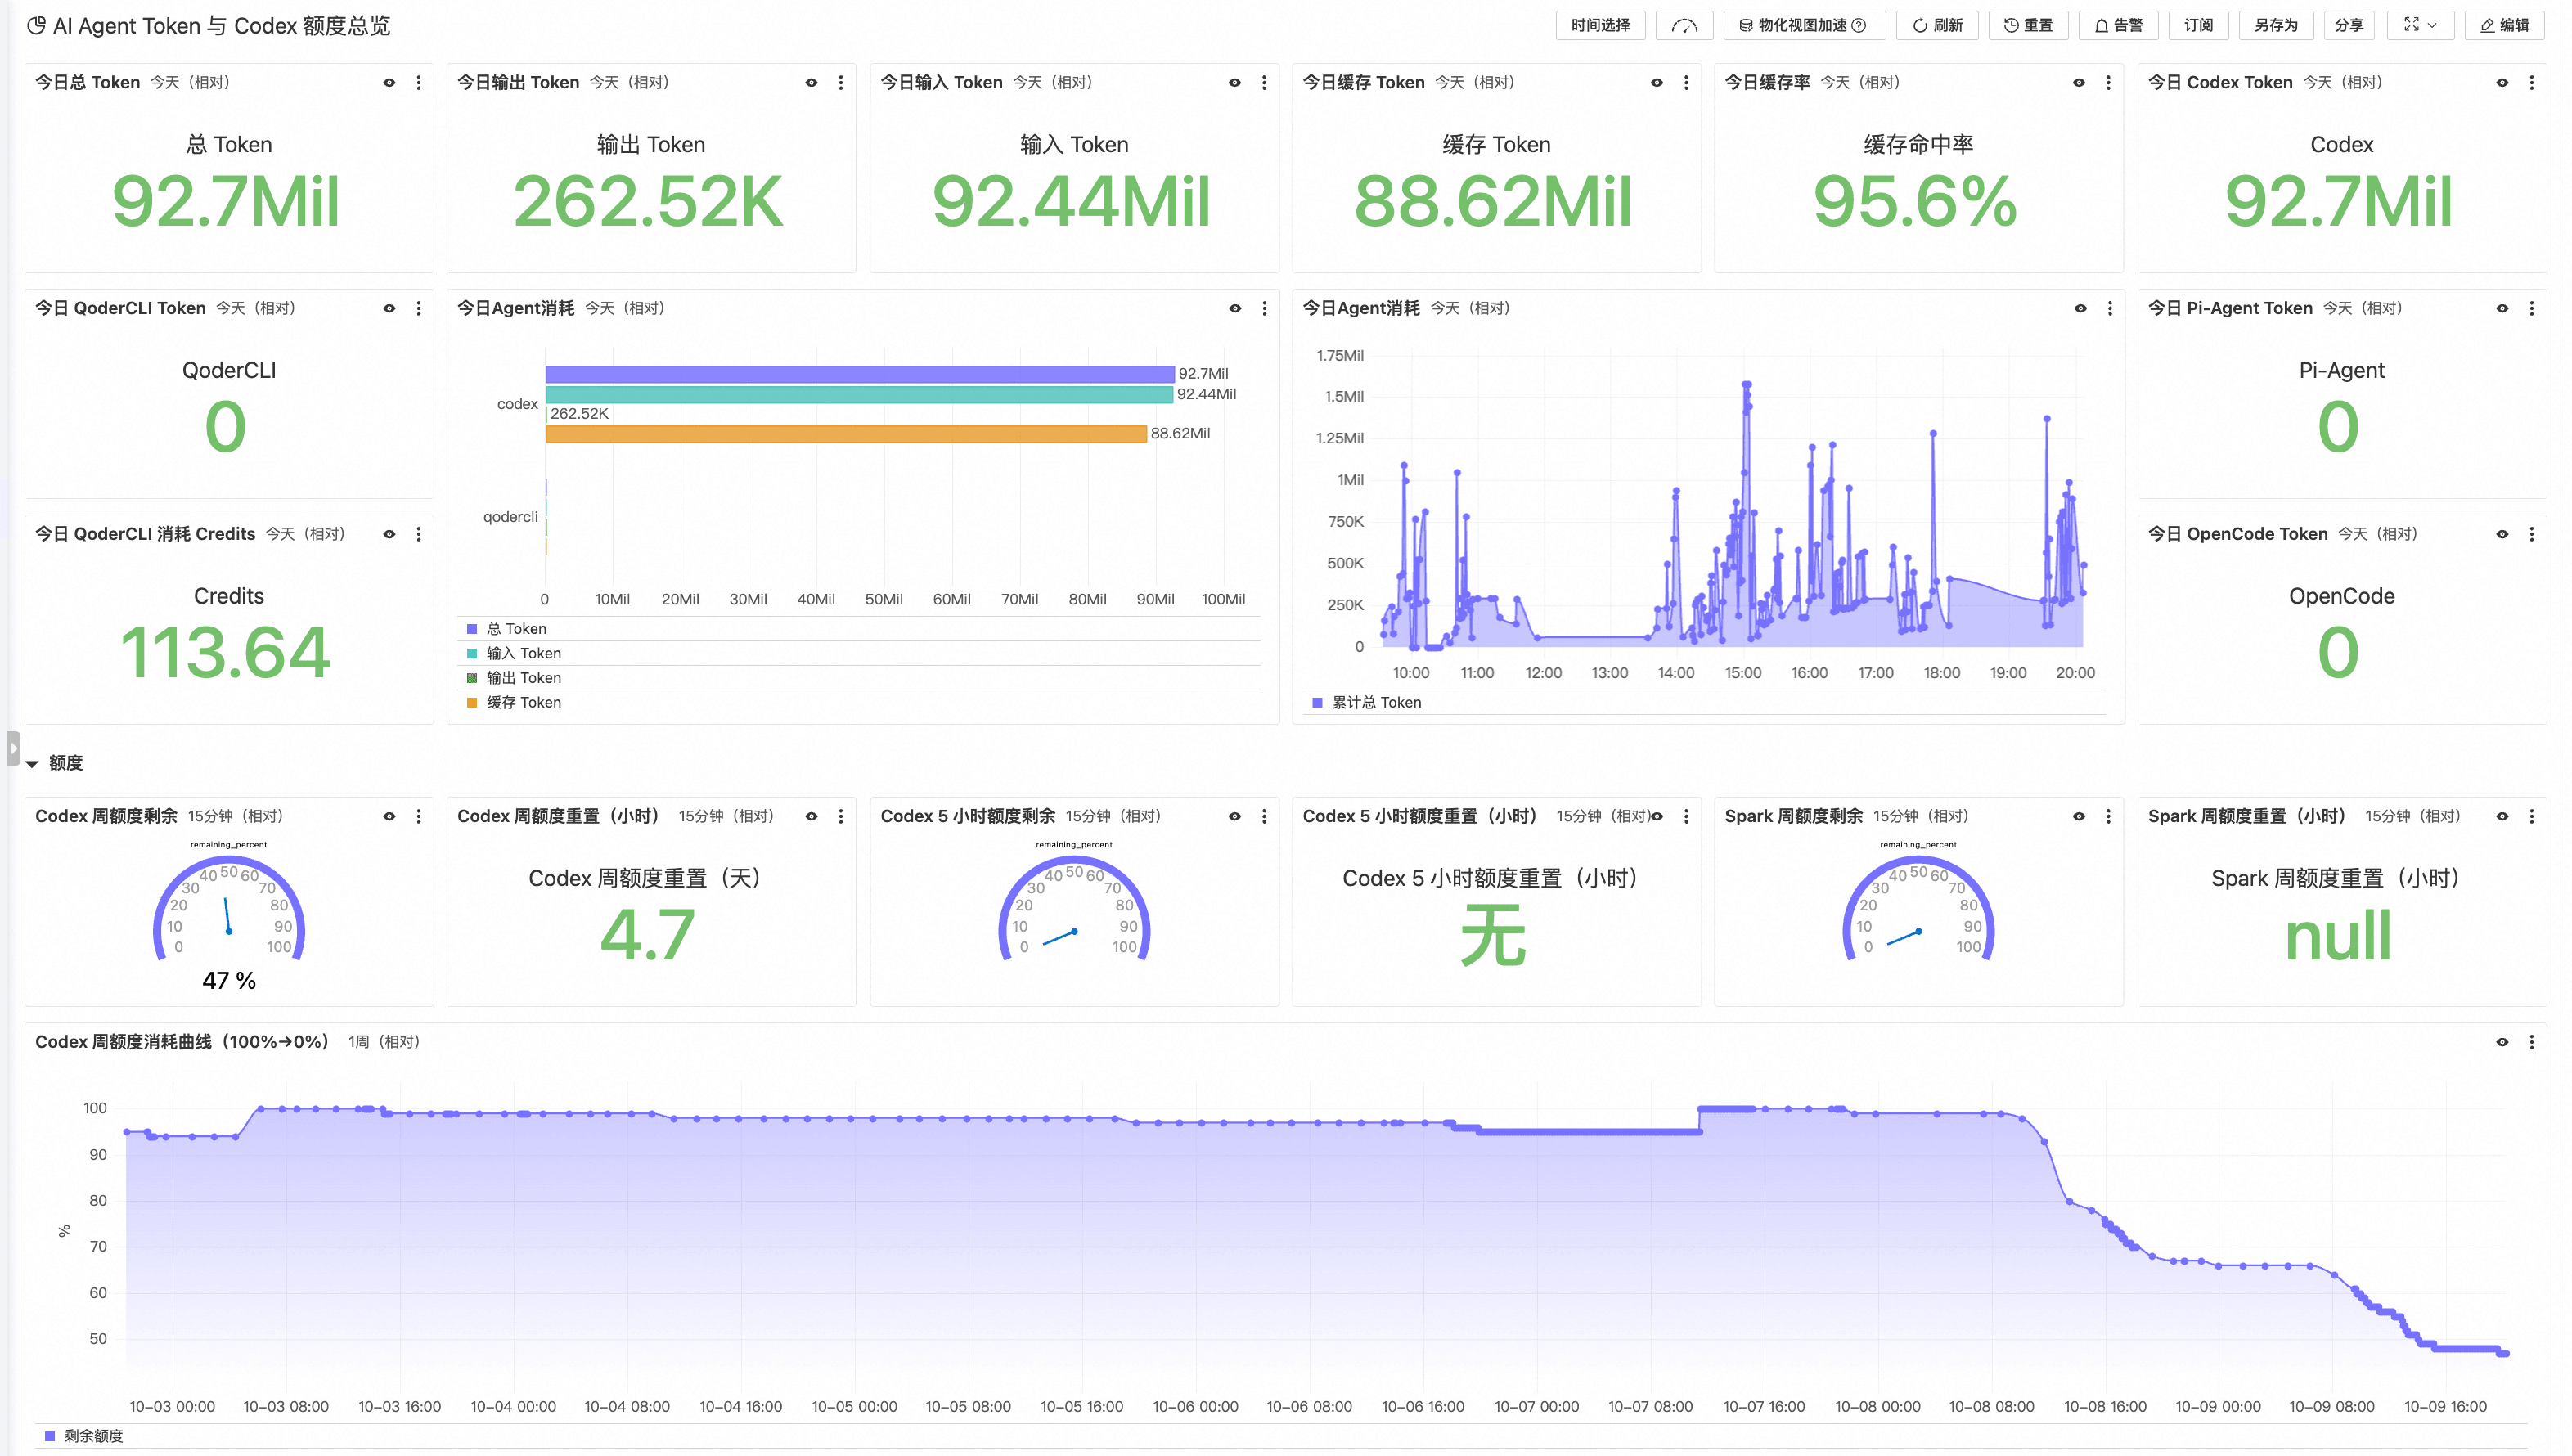This screenshot has height=1456, width=2572.
Task: Open more options on 今日 QoderCLI Token panel
Action: tap(419, 309)
